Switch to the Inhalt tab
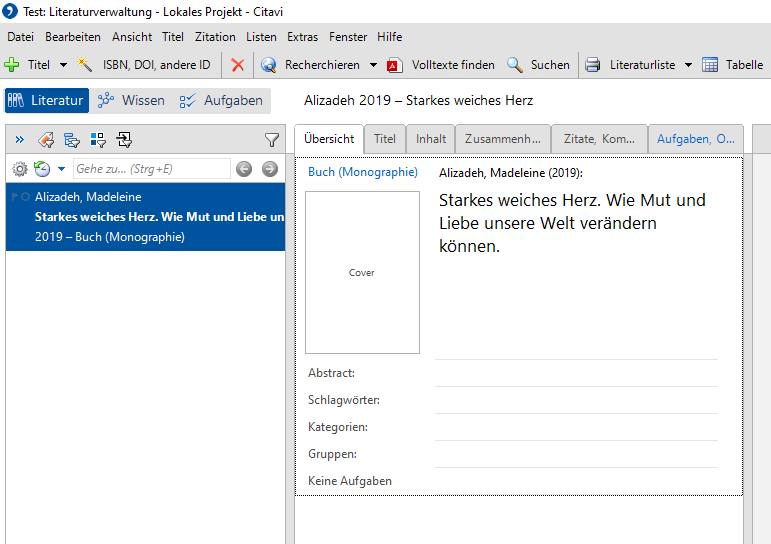 coord(431,139)
